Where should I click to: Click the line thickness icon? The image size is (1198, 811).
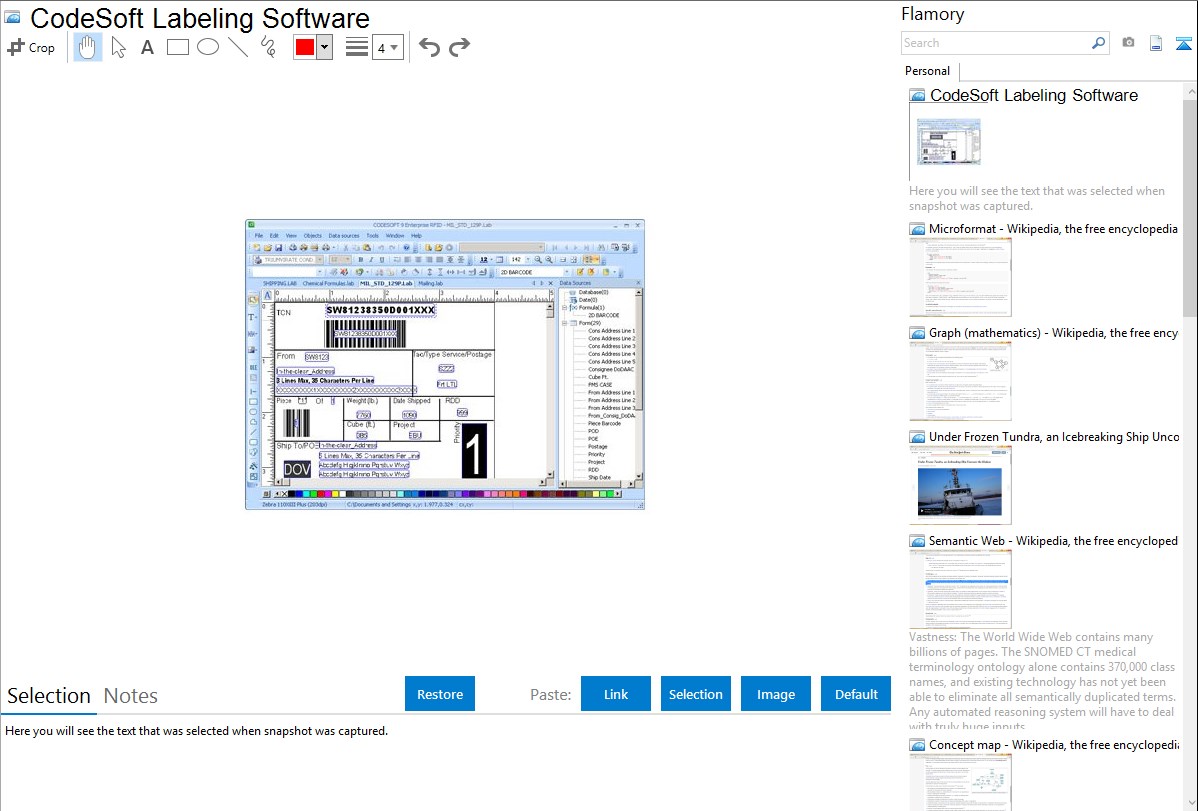(357, 47)
